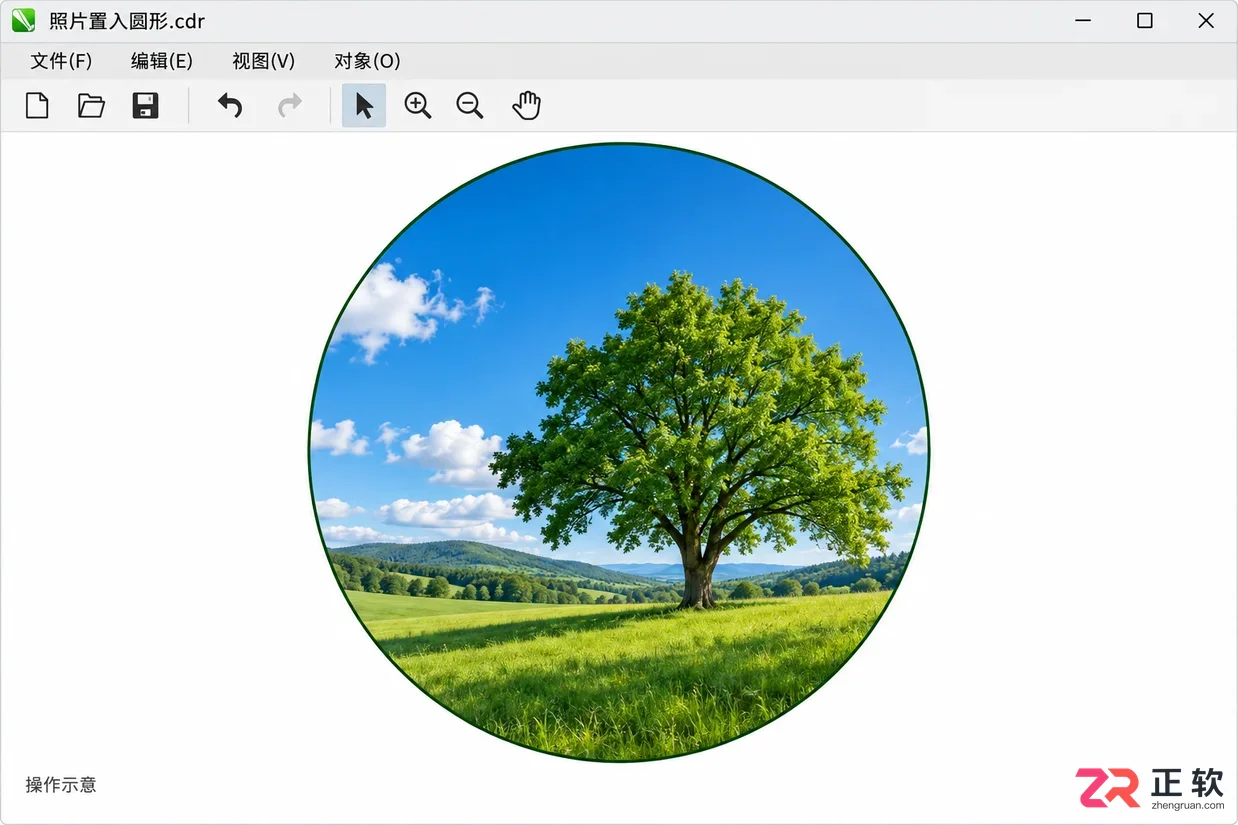1238x825 pixels.
Task: Open a file using the folder icon
Action: 91,105
